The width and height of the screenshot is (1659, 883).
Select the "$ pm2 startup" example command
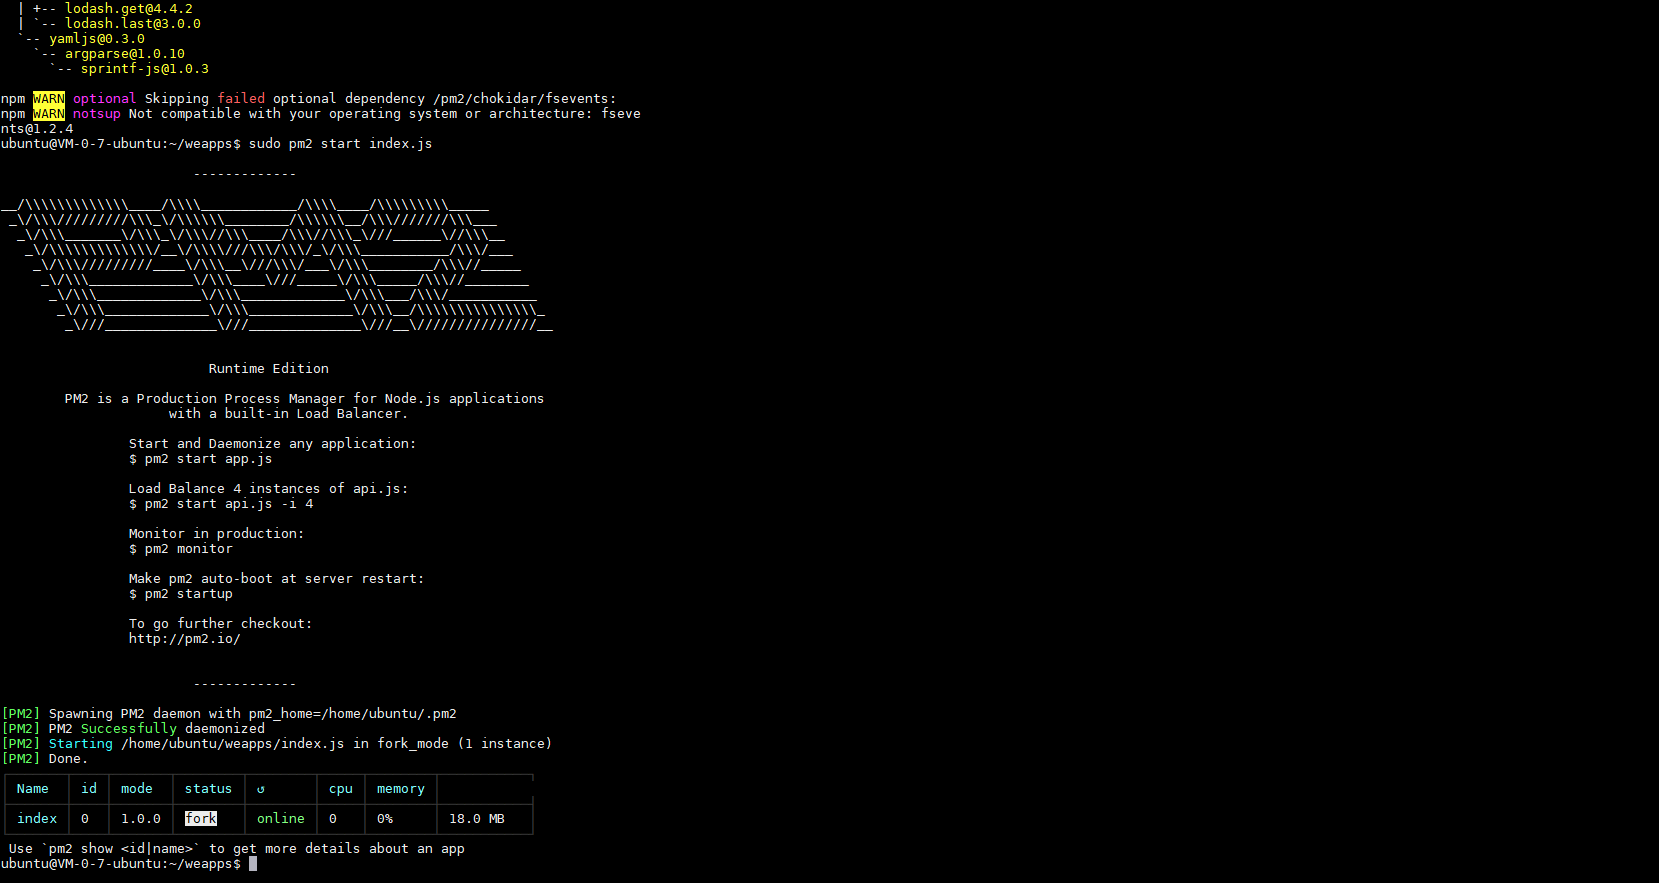pyautogui.click(x=180, y=594)
